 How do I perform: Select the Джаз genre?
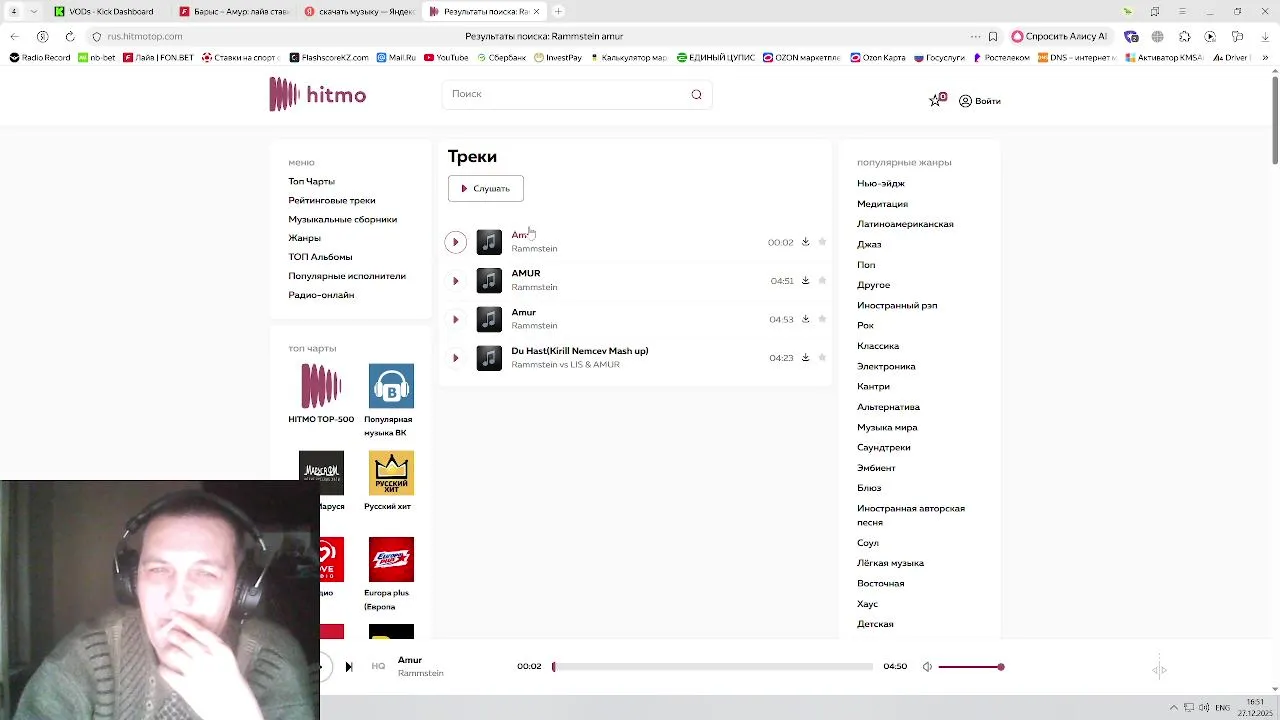[869, 244]
